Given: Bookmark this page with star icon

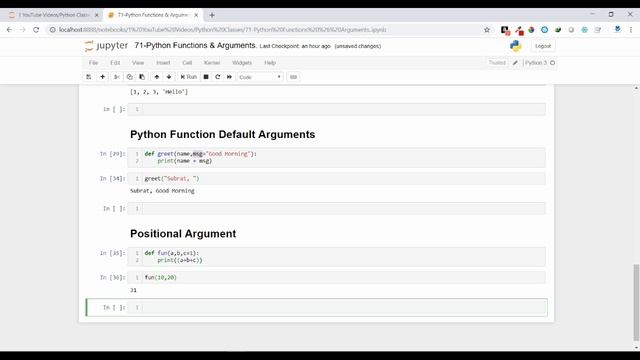Looking at the screenshot, I should pos(487,30).
